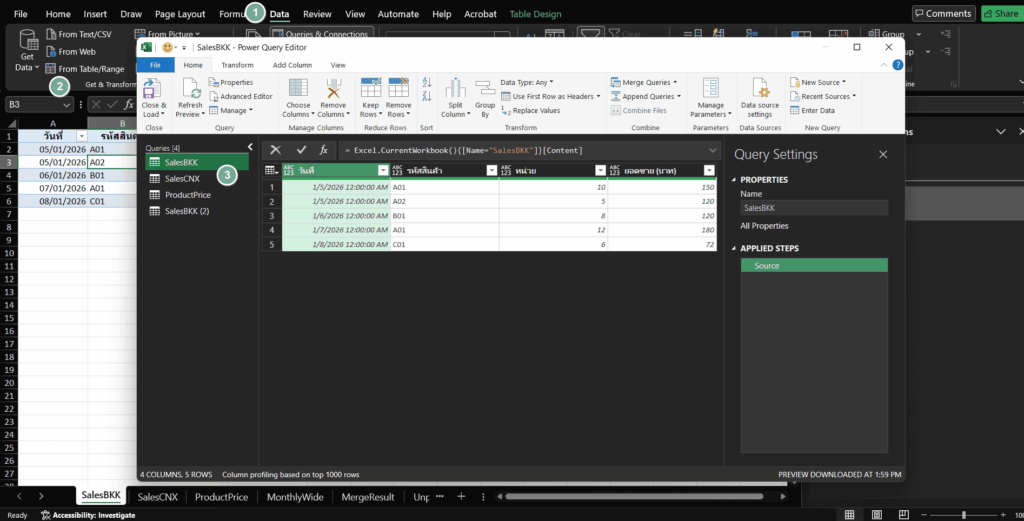Switch to the MonthlyWide worksheet tab
Viewport: 1024px width, 521px height.
[295, 497]
